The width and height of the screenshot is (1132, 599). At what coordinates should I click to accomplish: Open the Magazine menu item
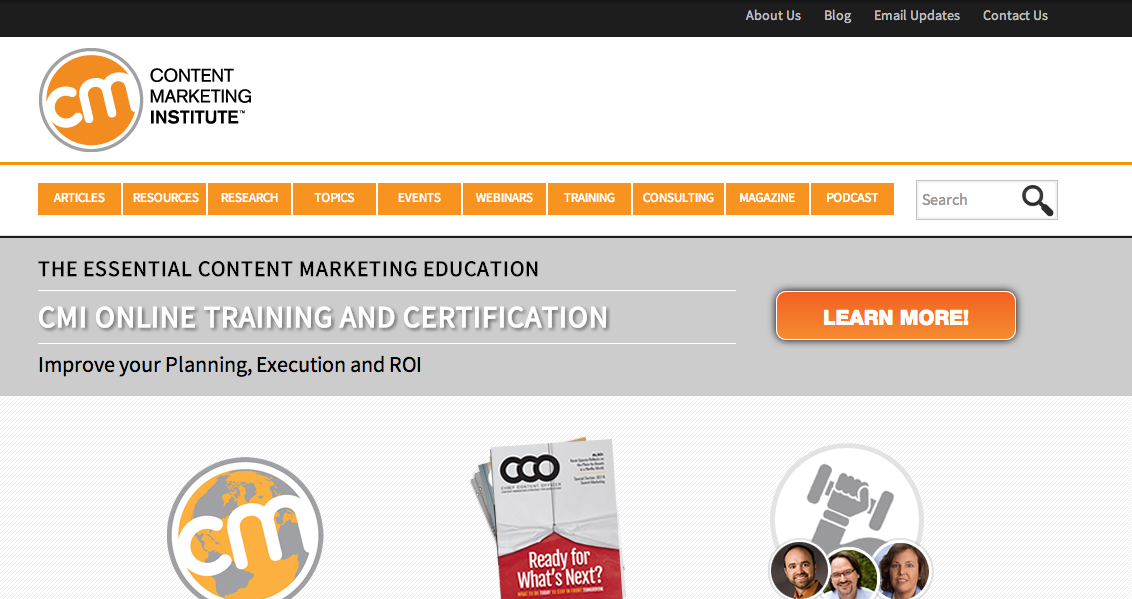tap(767, 198)
